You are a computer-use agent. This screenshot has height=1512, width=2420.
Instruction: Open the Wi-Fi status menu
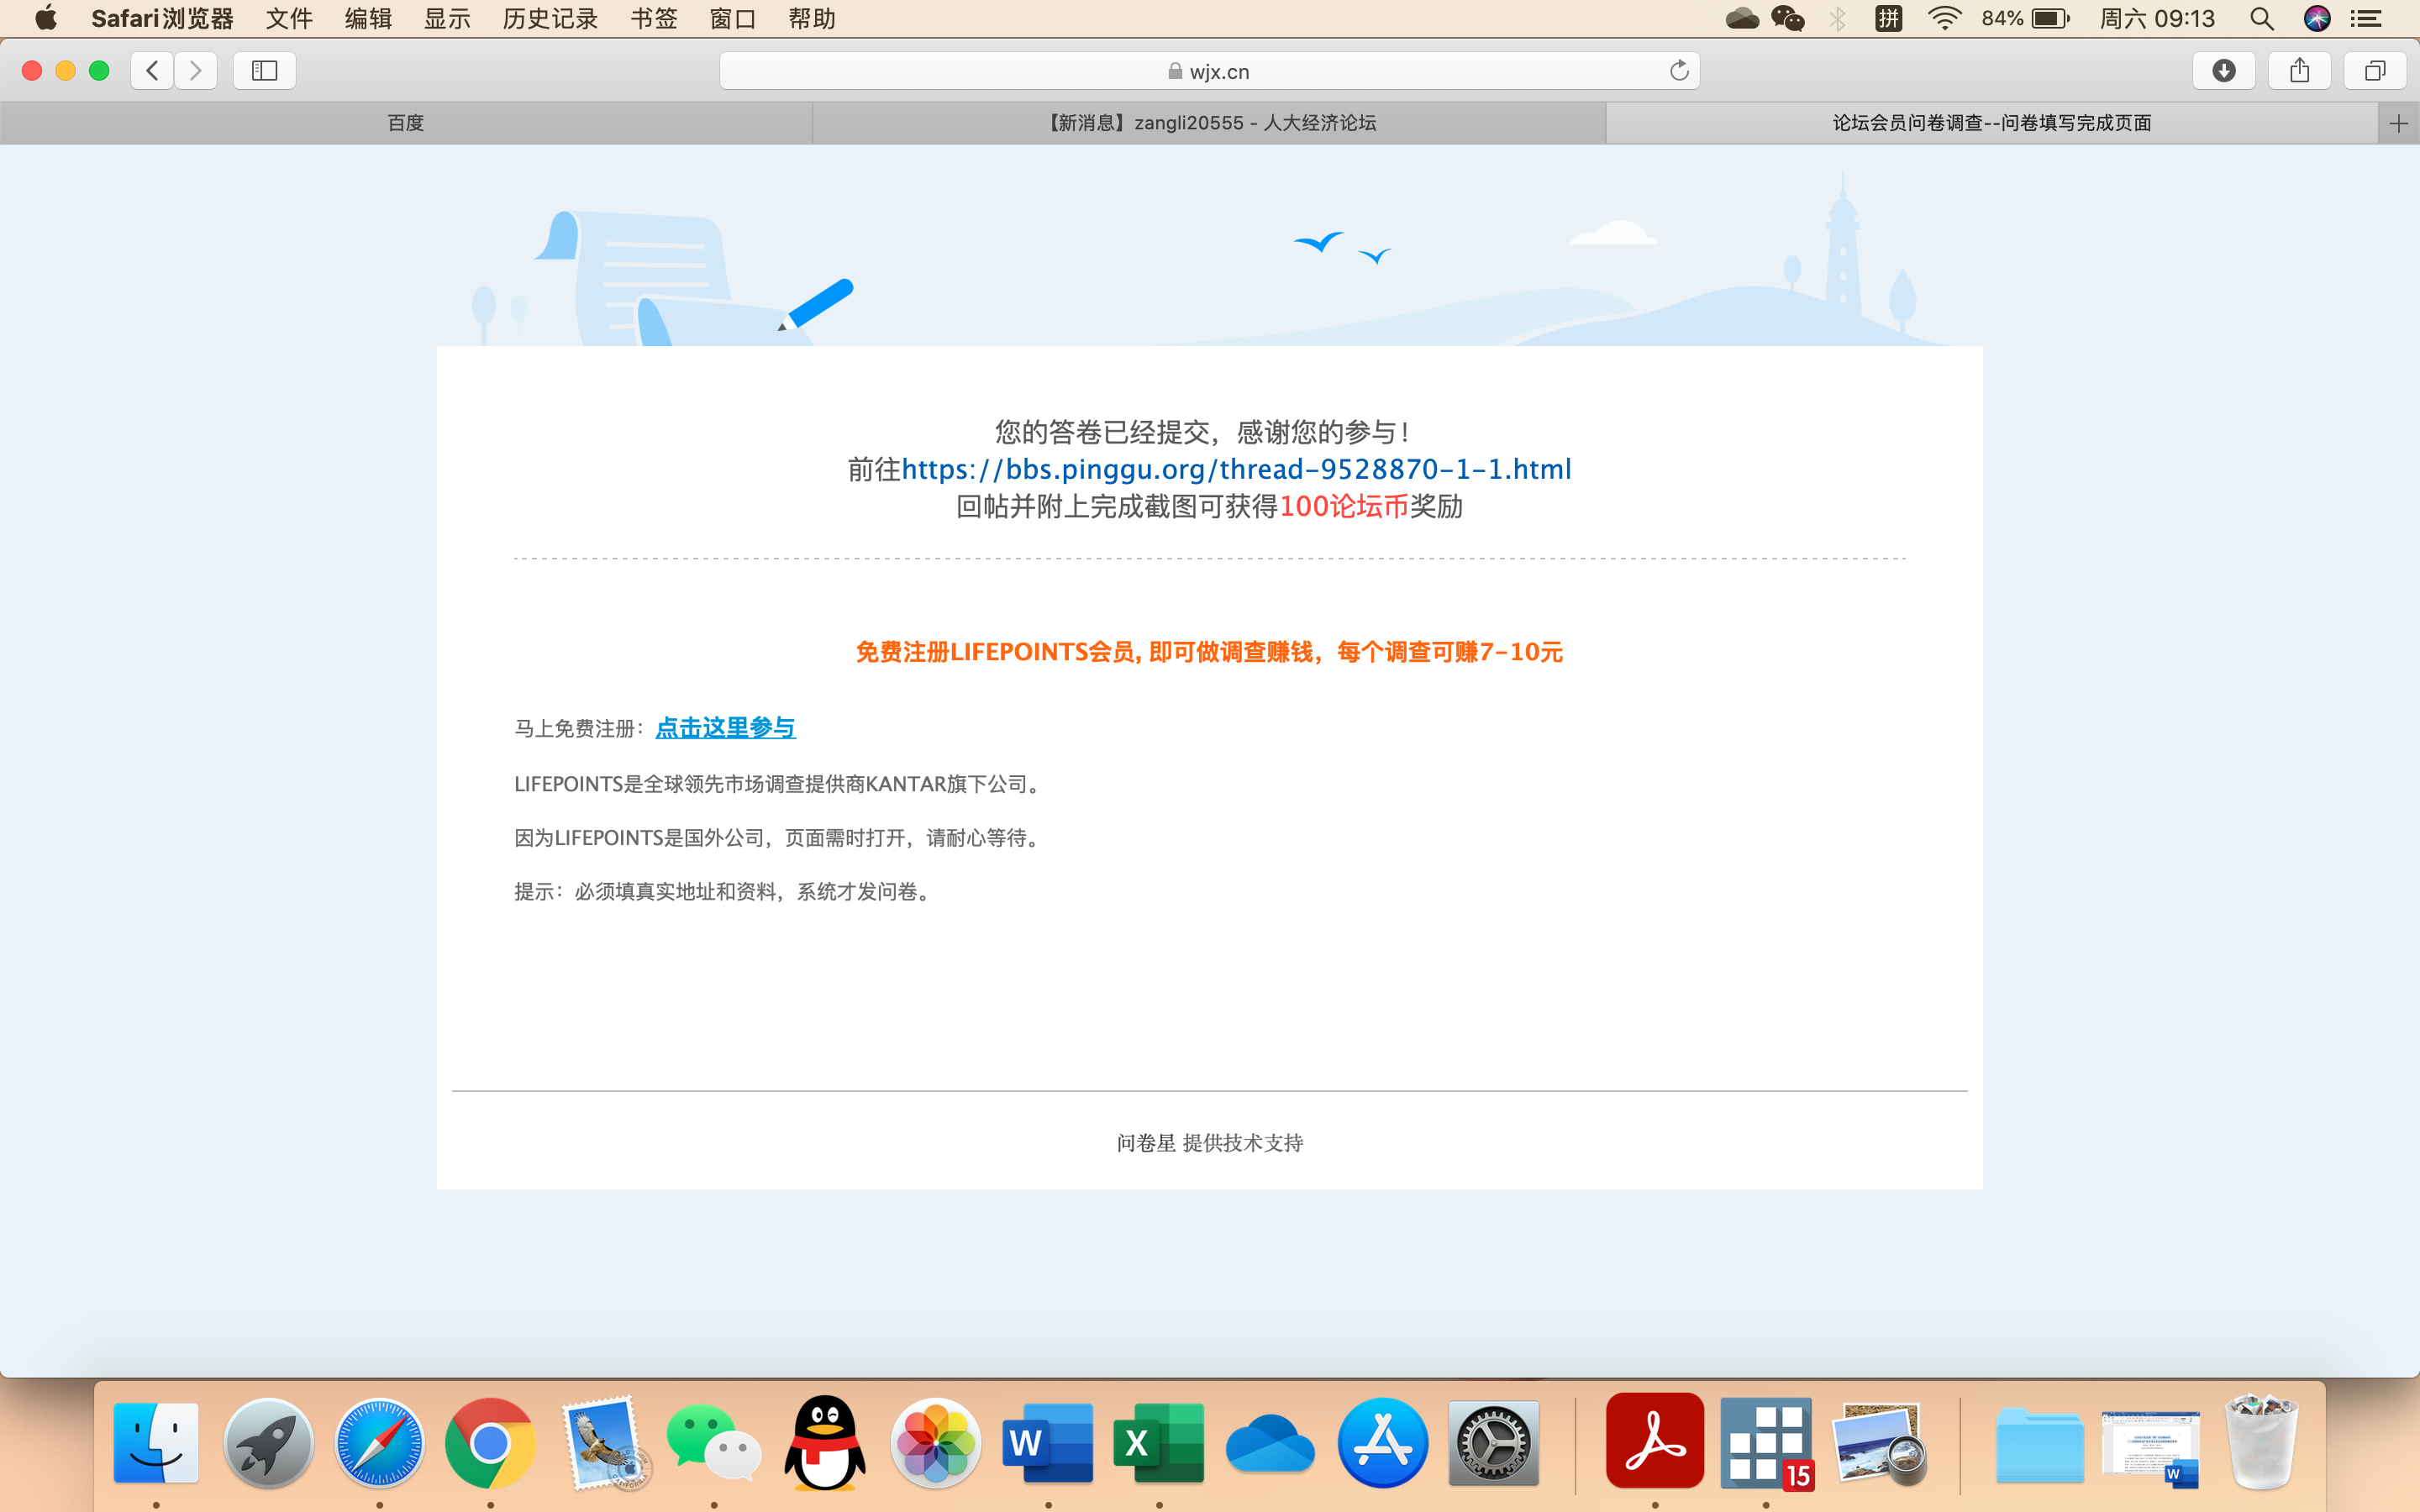point(1944,19)
